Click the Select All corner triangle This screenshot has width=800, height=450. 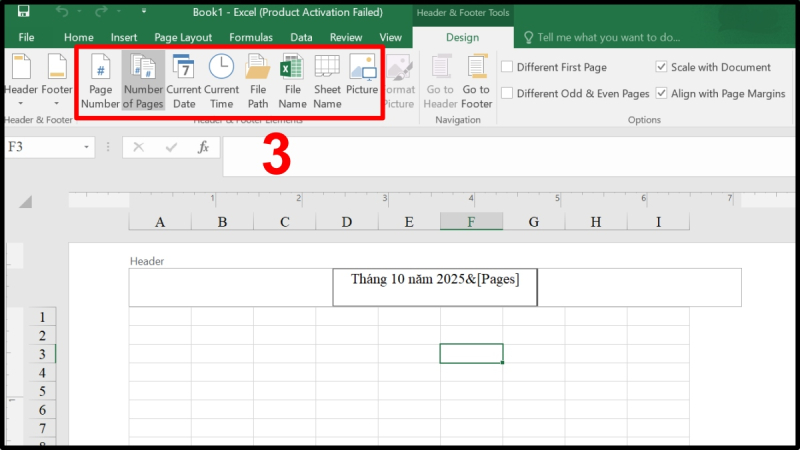pos(26,202)
